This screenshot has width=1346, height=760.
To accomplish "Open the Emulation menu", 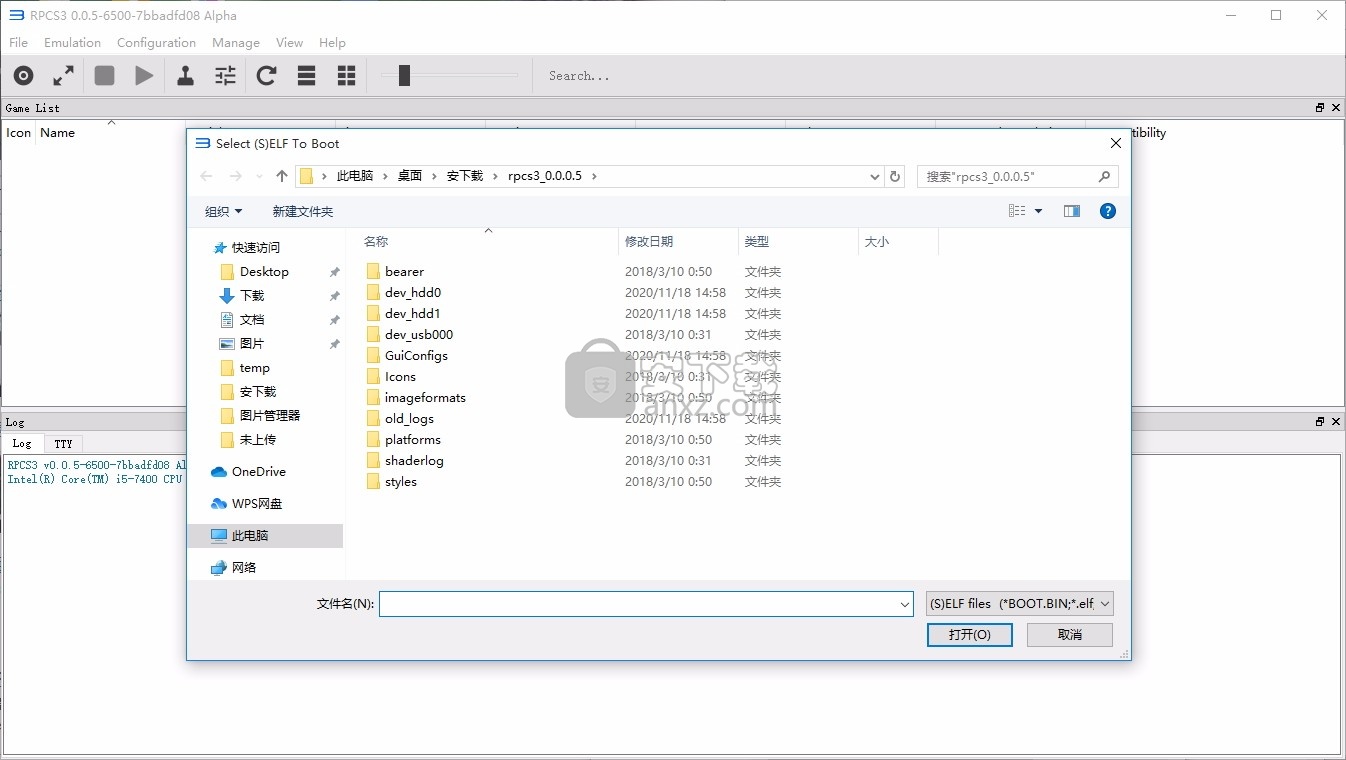I will coord(72,42).
